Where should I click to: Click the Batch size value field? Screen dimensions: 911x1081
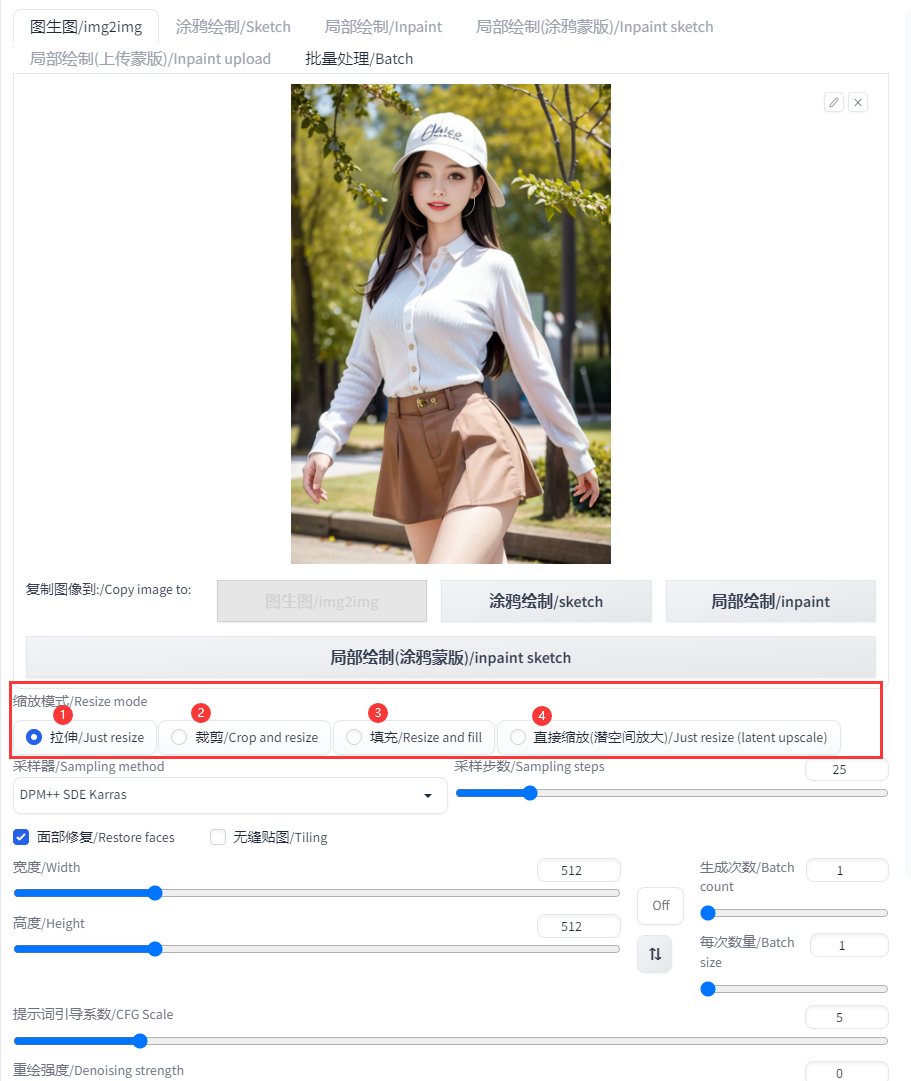click(x=849, y=945)
